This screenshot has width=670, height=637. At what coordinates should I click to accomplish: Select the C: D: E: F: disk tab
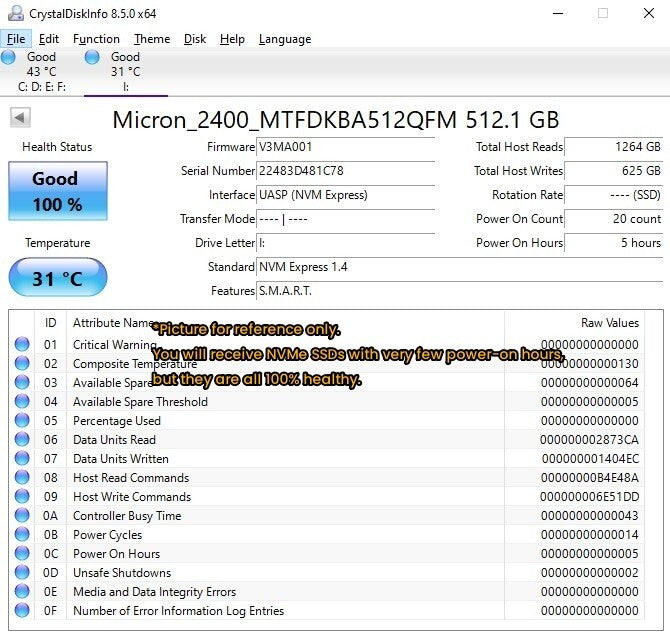click(x=42, y=72)
